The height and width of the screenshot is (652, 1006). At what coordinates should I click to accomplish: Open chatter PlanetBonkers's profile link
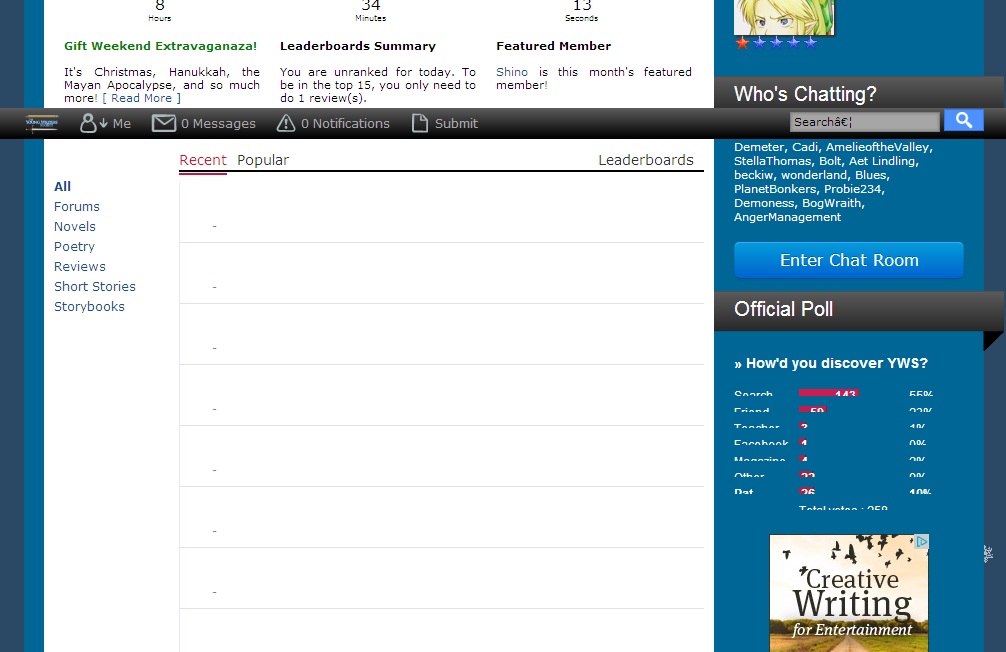[775, 189]
